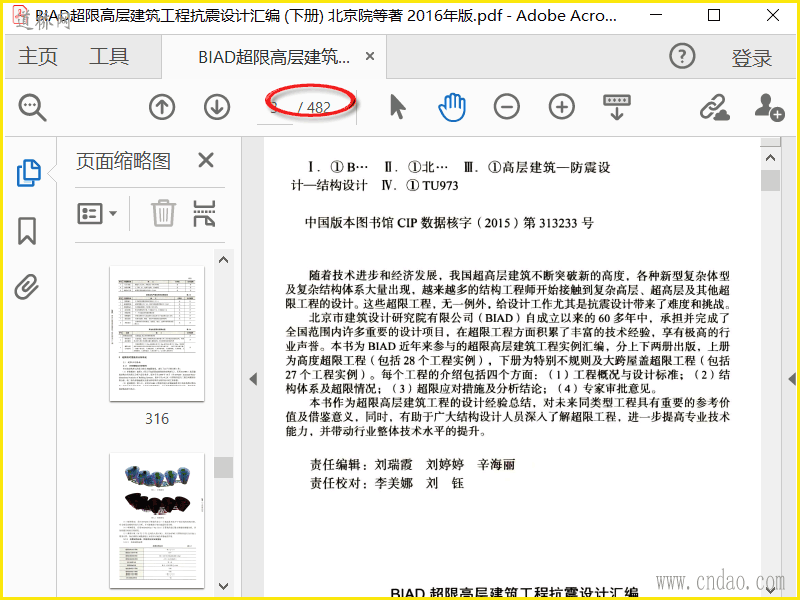
Task: Open the attachments paperclip panel
Action: pyautogui.click(x=27, y=287)
